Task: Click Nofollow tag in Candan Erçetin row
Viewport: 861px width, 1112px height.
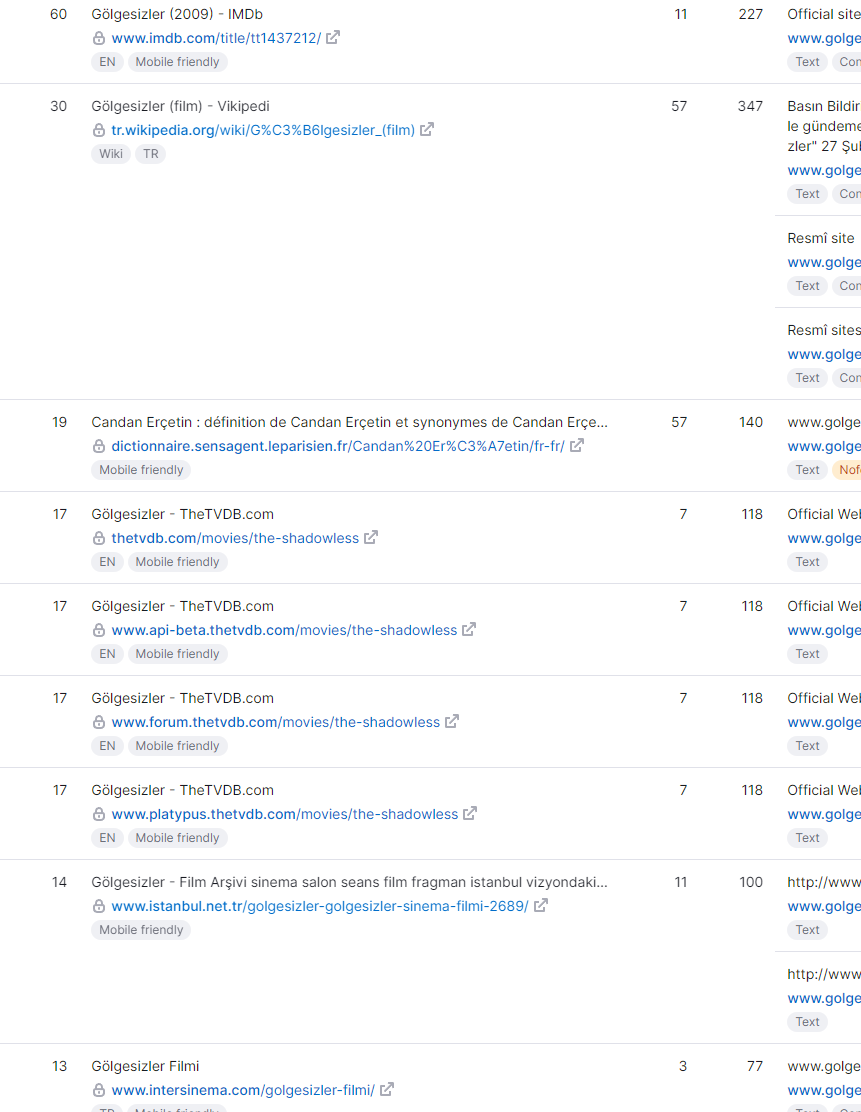Action: pos(847,469)
